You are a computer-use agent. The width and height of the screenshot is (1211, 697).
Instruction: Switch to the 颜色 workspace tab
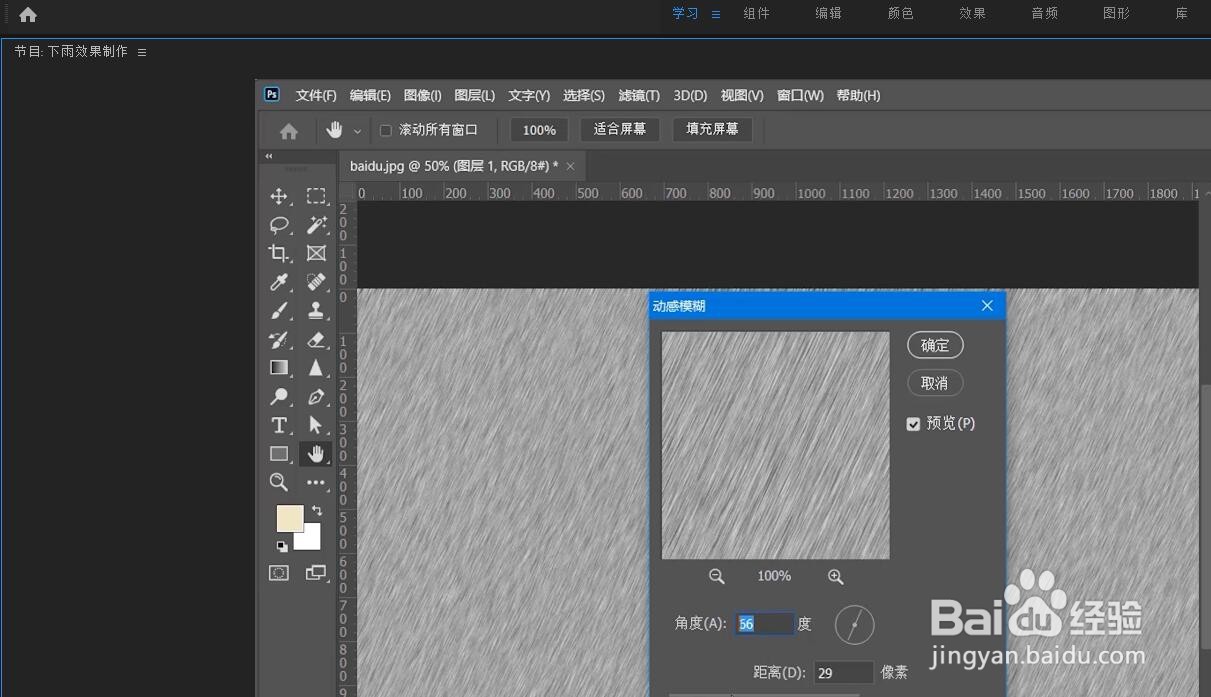pyautogui.click(x=900, y=14)
